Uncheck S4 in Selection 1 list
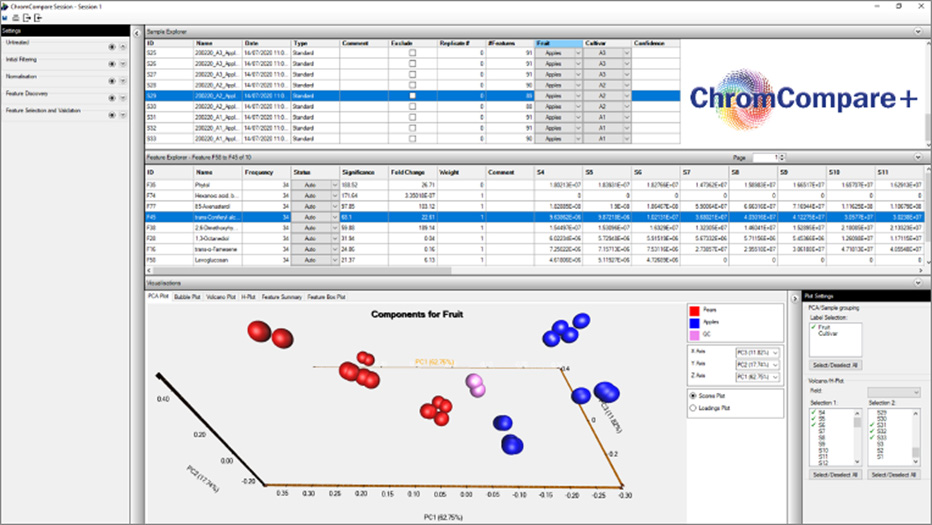 click(x=814, y=413)
